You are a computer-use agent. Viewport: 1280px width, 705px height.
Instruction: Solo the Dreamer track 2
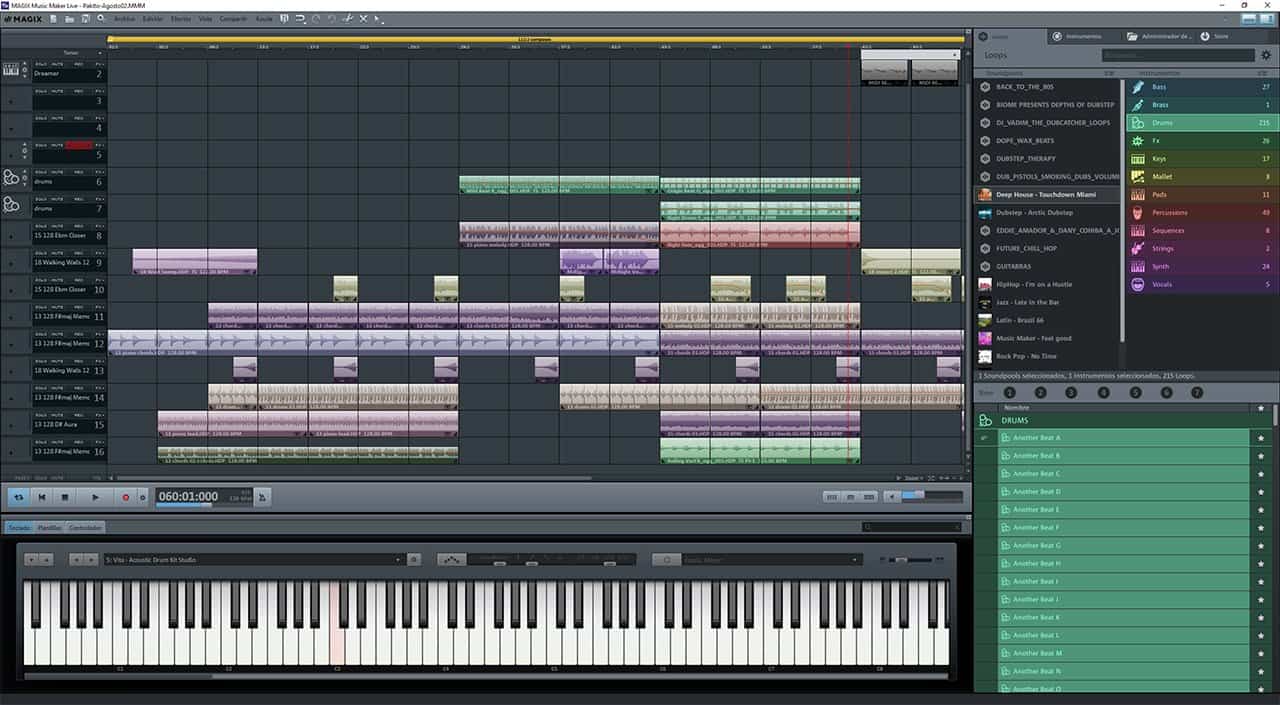[41, 64]
